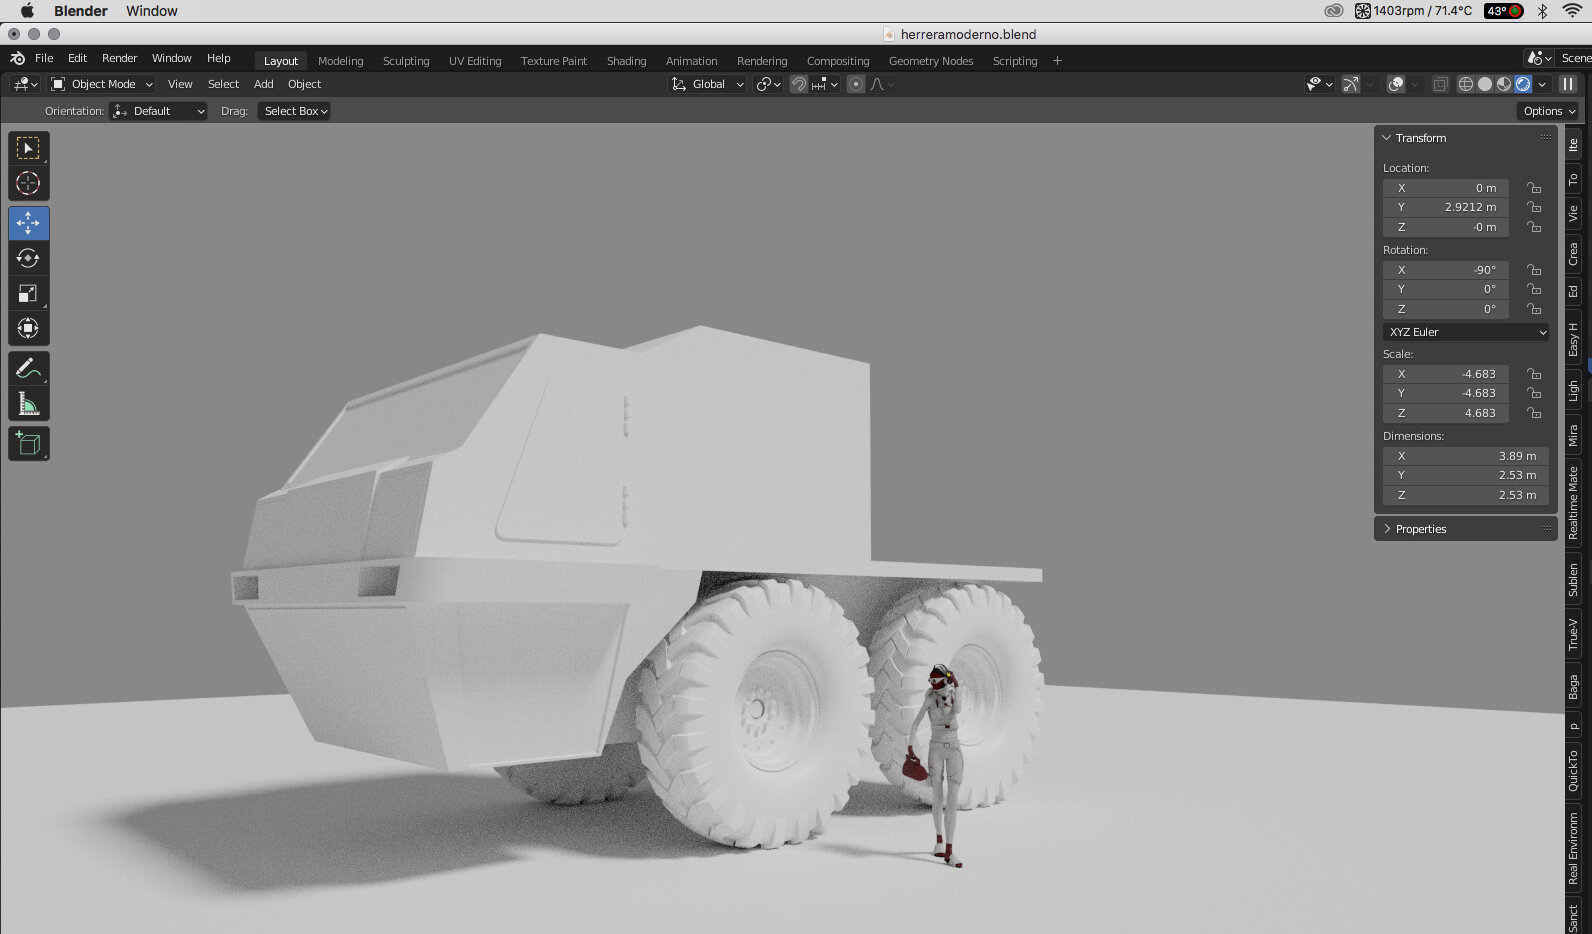The width and height of the screenshot is (1592, 934).
Task: Click the Scale Z field 4.683
Action: point(1446,413)
